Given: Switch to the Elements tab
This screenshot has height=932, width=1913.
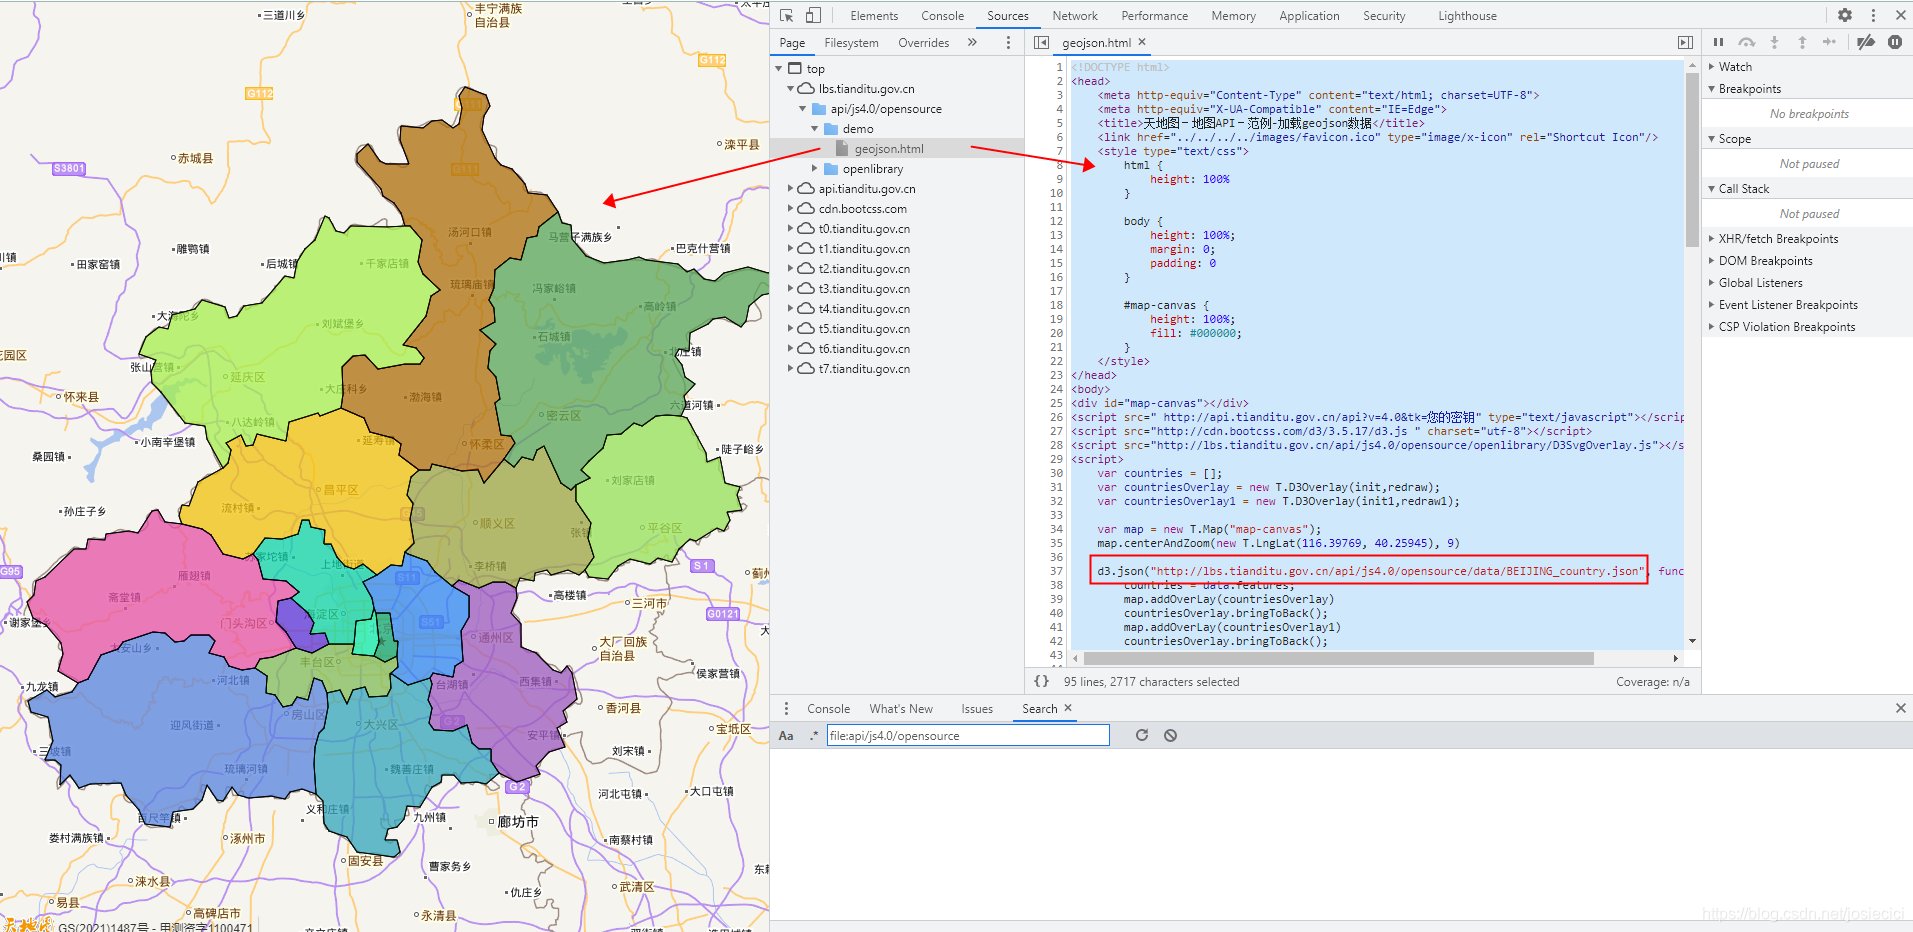Looking at the screenshot, I should coord(874,16).
